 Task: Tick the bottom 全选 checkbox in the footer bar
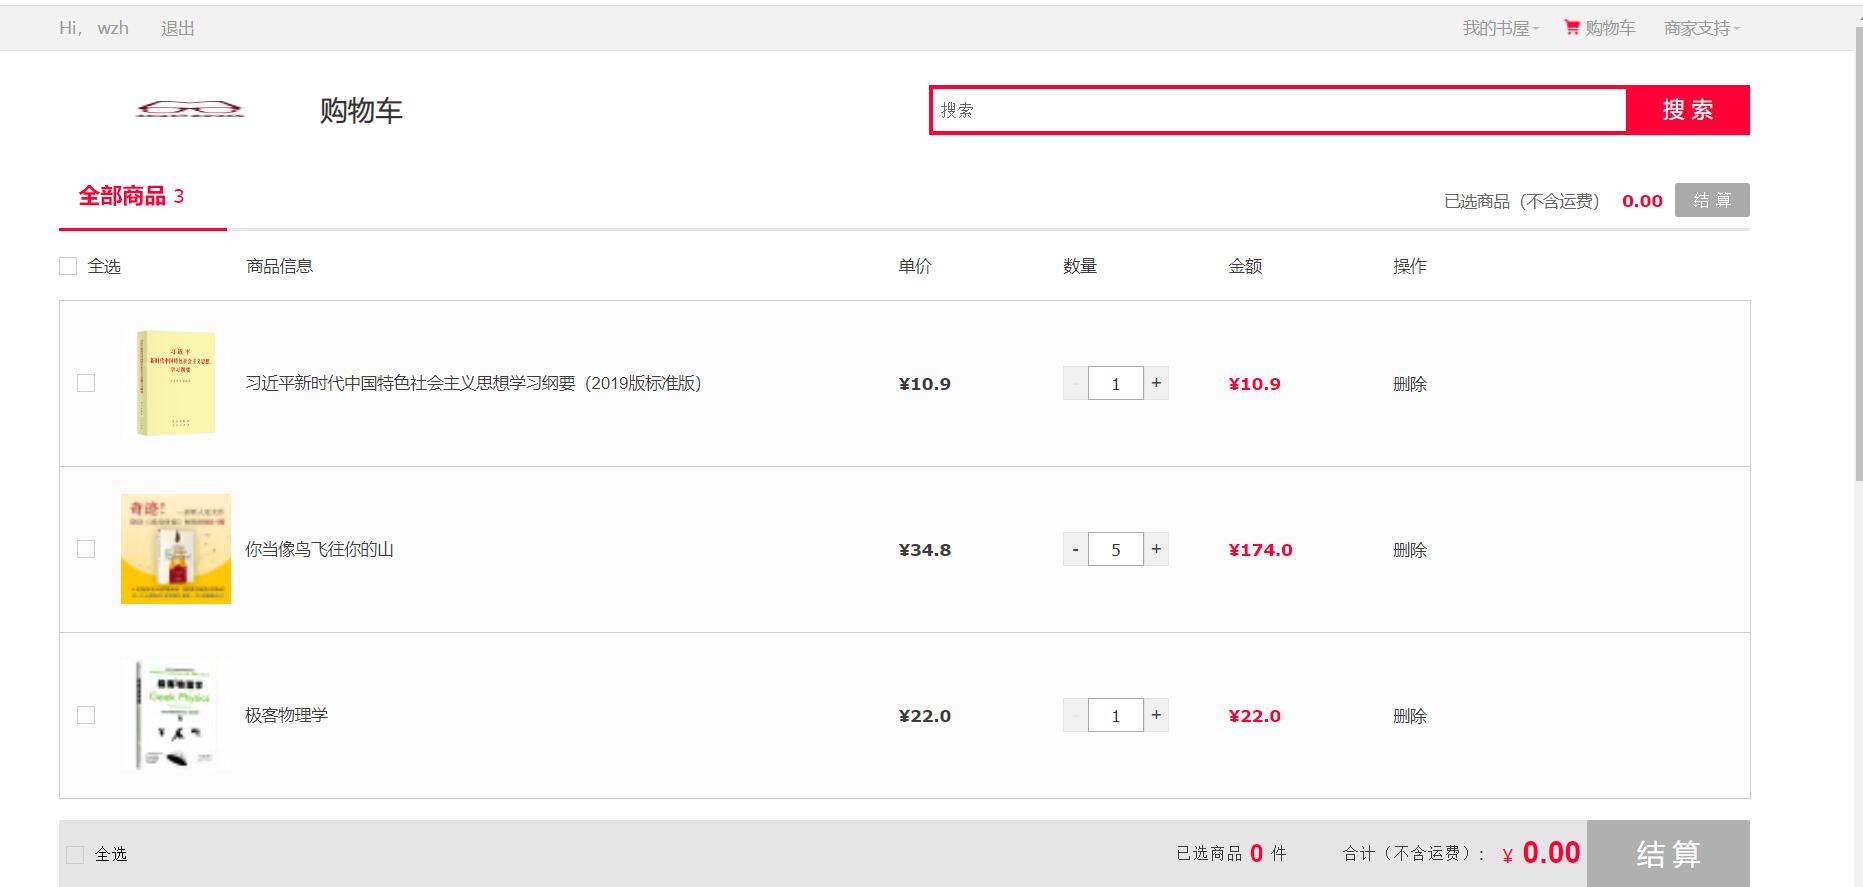click(x=75, y=854)
